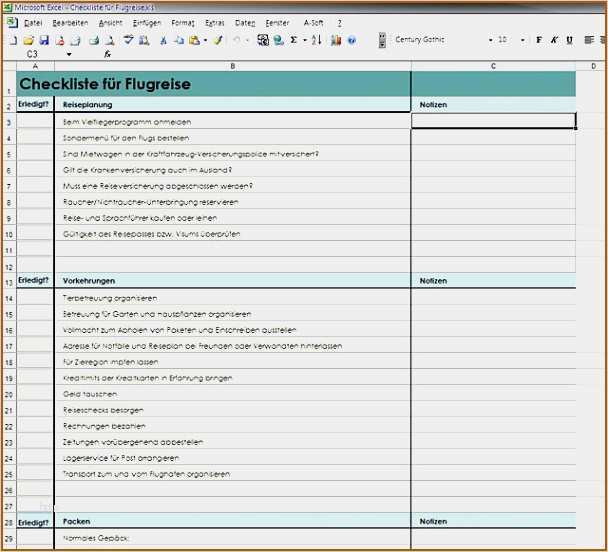Open the Bearbeiten menu
Viewport: 608px width, 552px height.
pyautogui.click(x=70, y=23)
